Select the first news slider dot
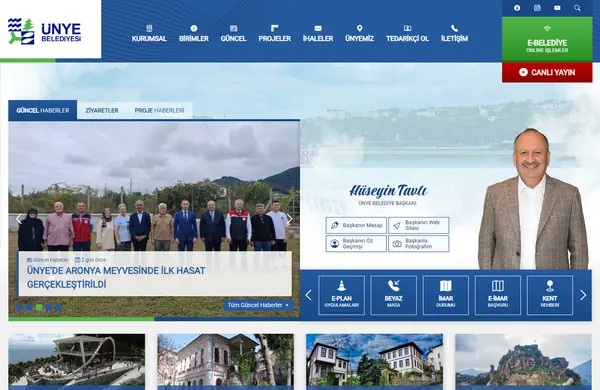Image resolution: width=600 pixels, height=390 pixels. (20, 307)
